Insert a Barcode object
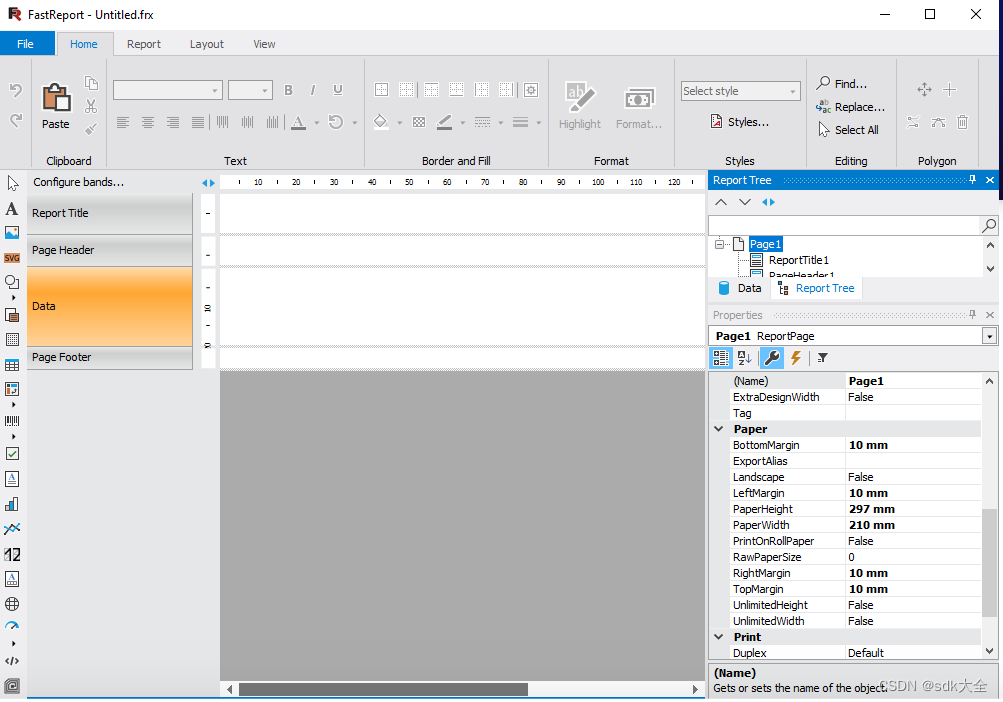This screenshot has height=702, width=1003. [x=12, y=420]
